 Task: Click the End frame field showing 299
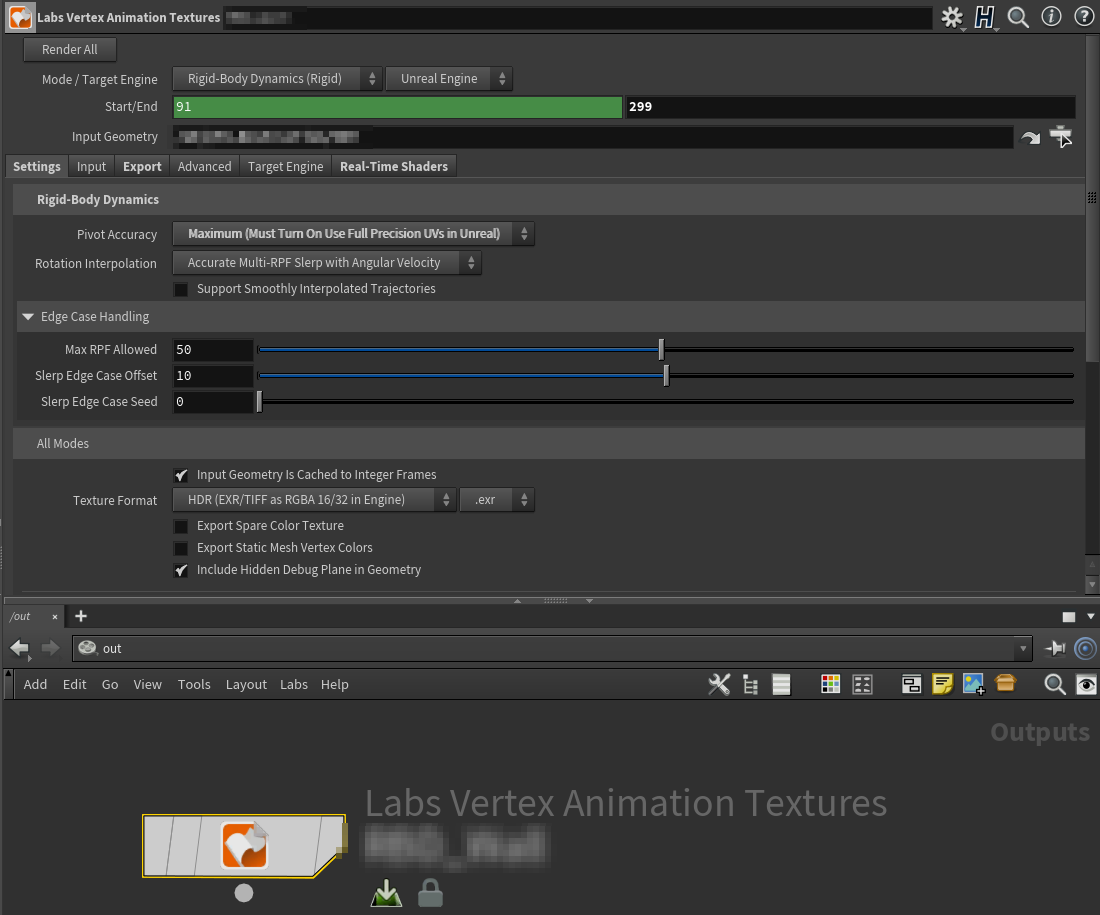tap(850, 107)
